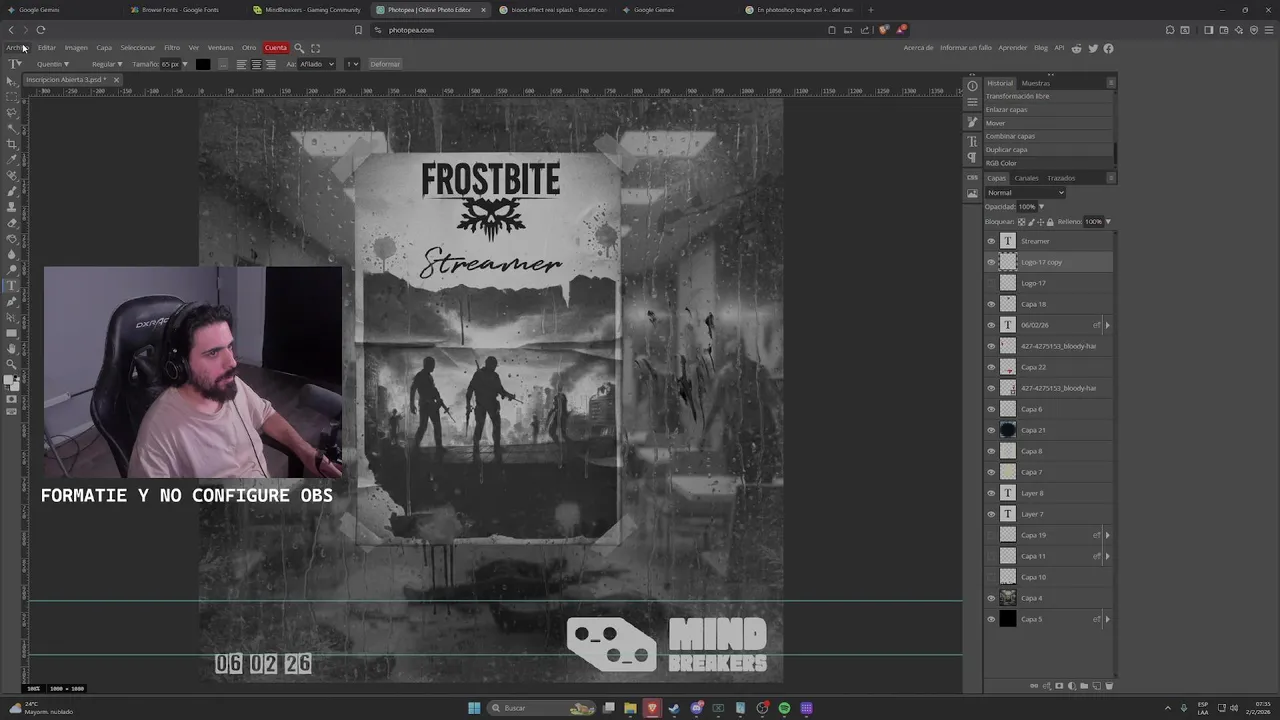This screenshot has height=720, width=1280.
Task: Open the Acerca de link
Action: click(x=918, y=48)
